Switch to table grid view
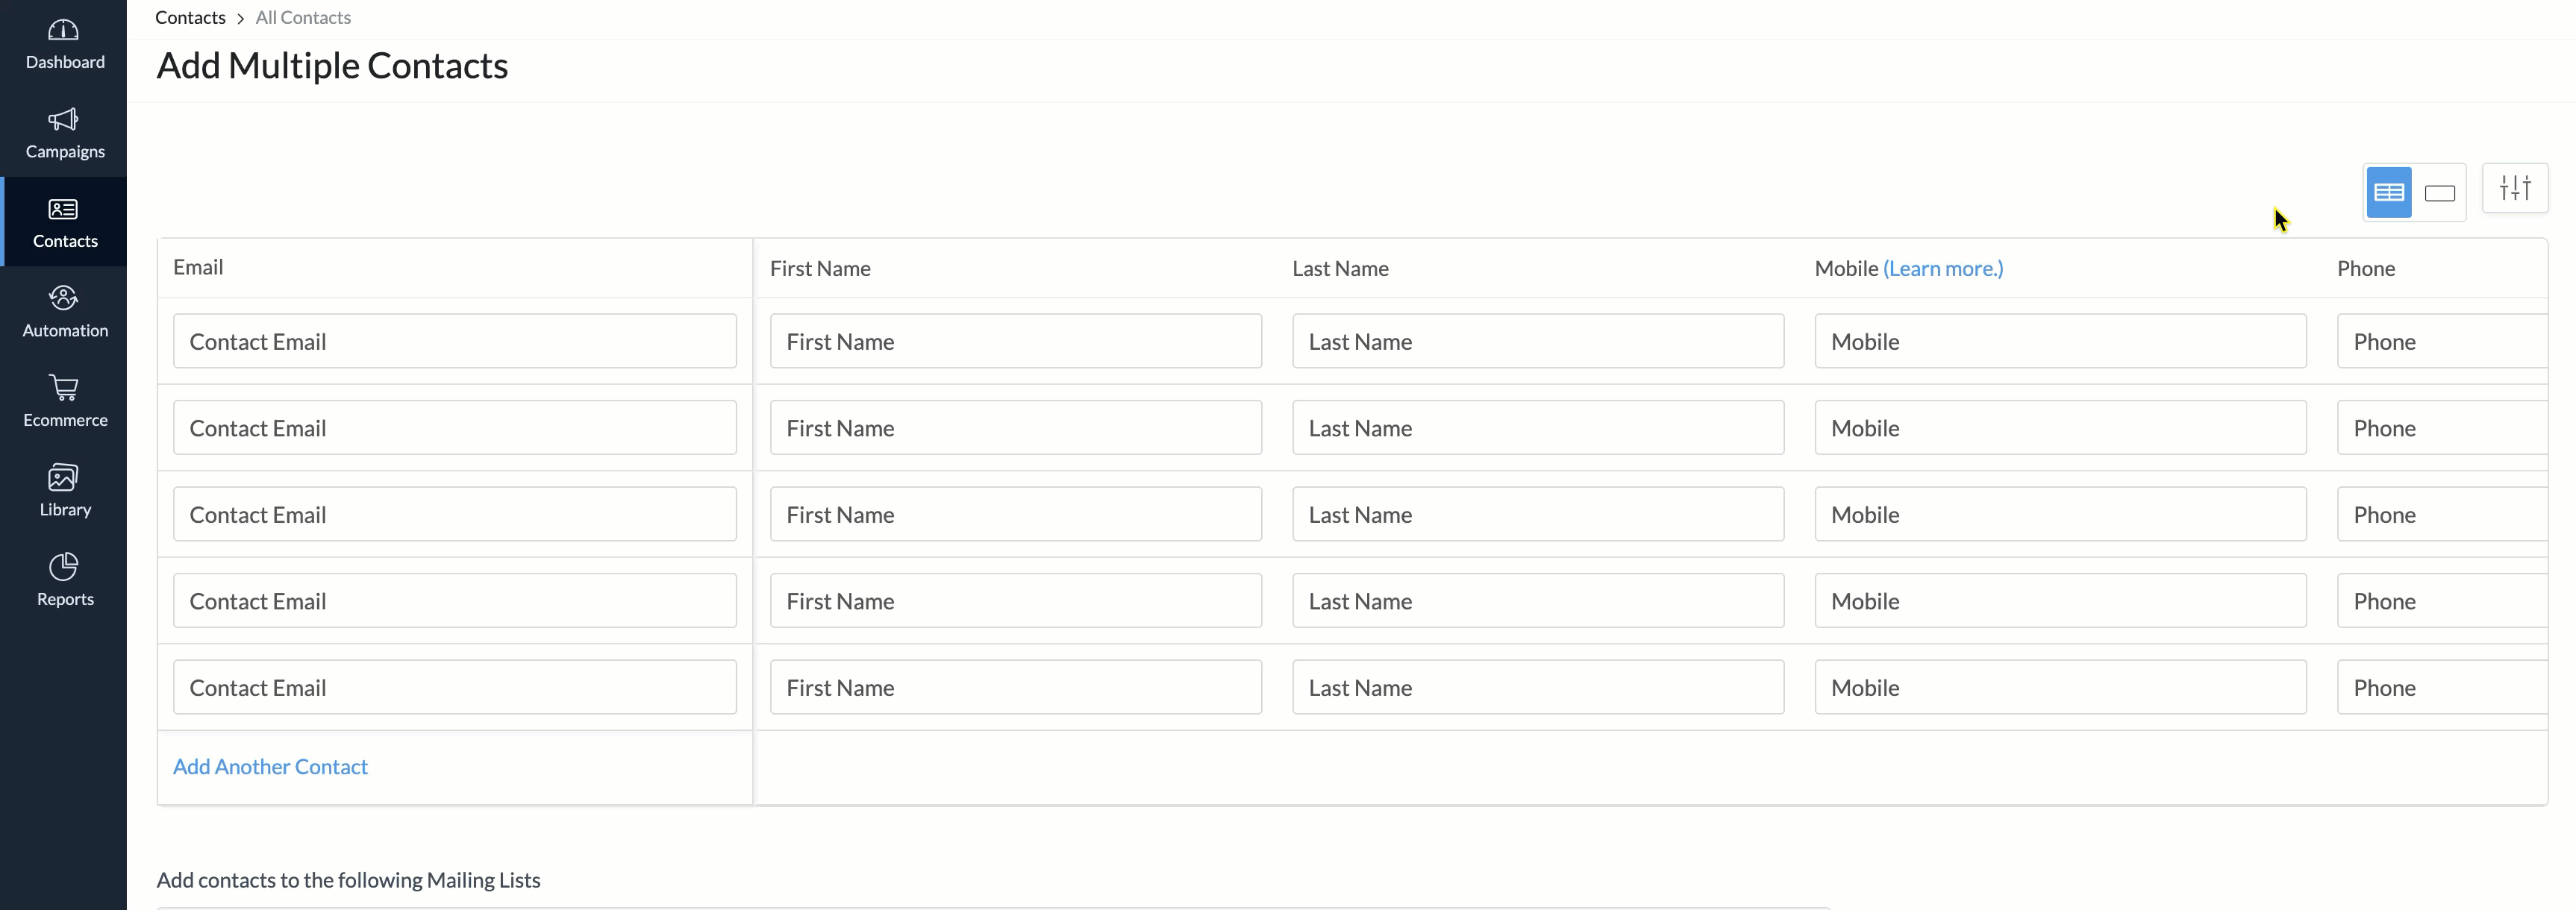The image size is (2576, 910). (x=2388, y=193)
